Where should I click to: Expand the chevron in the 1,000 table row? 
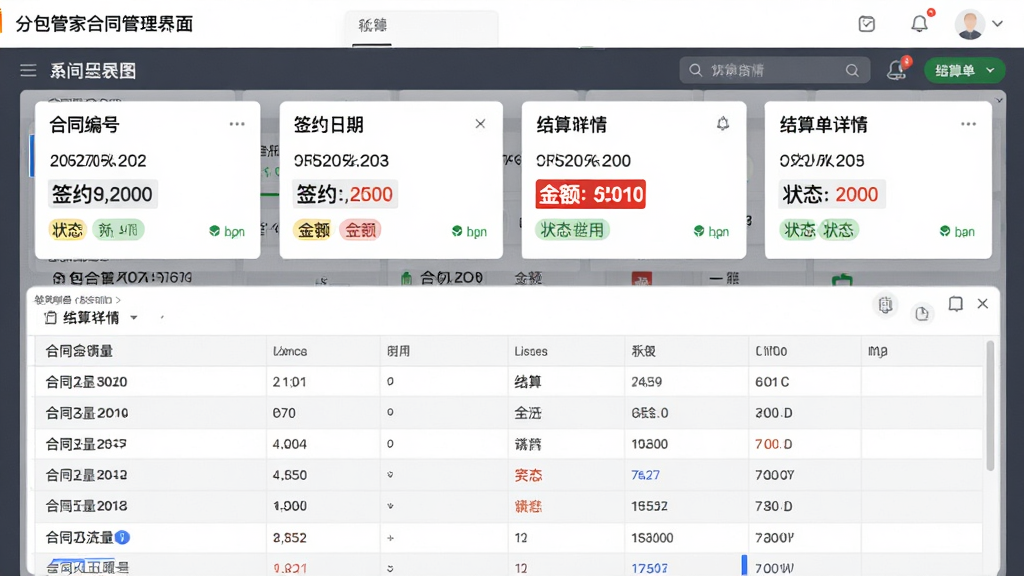click(390, 506)
